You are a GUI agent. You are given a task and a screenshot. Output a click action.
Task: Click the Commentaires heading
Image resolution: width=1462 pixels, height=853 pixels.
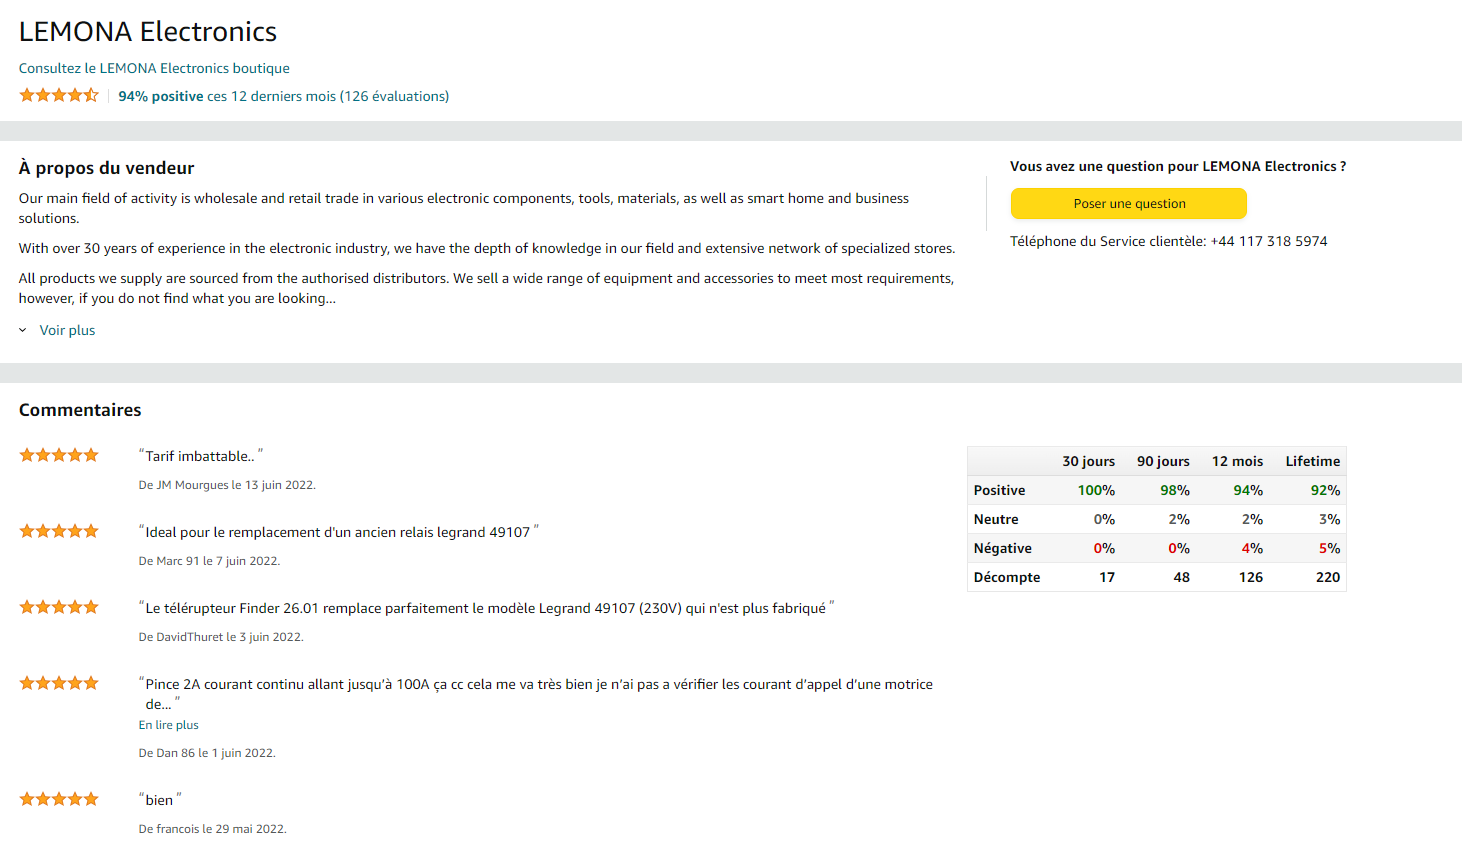(x=80, y=410)
